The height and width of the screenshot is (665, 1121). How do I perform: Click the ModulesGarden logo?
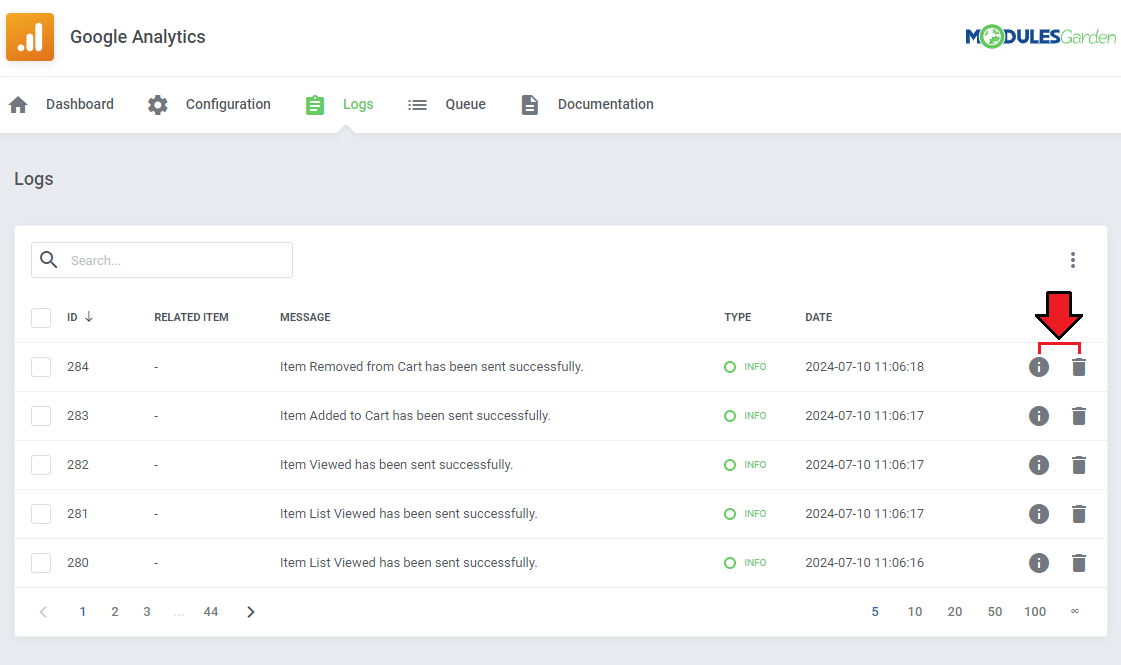(1040, 36)
